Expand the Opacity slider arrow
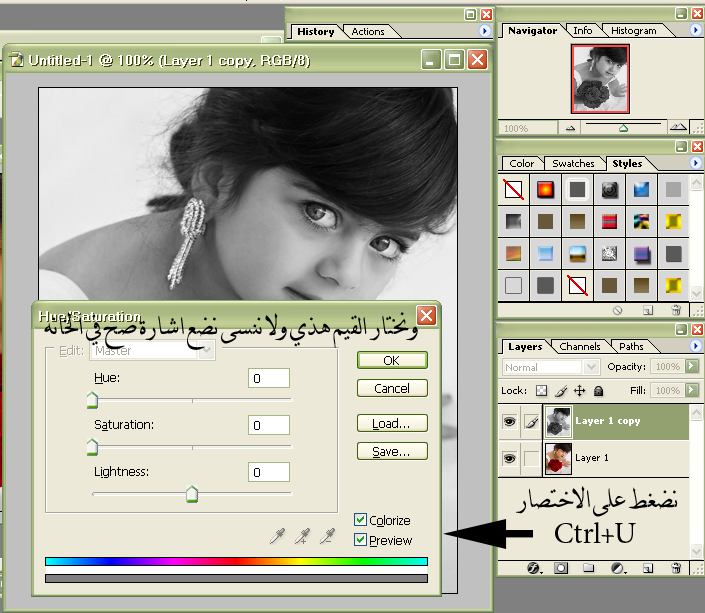705x613 pixels. [x=690, y=367]
